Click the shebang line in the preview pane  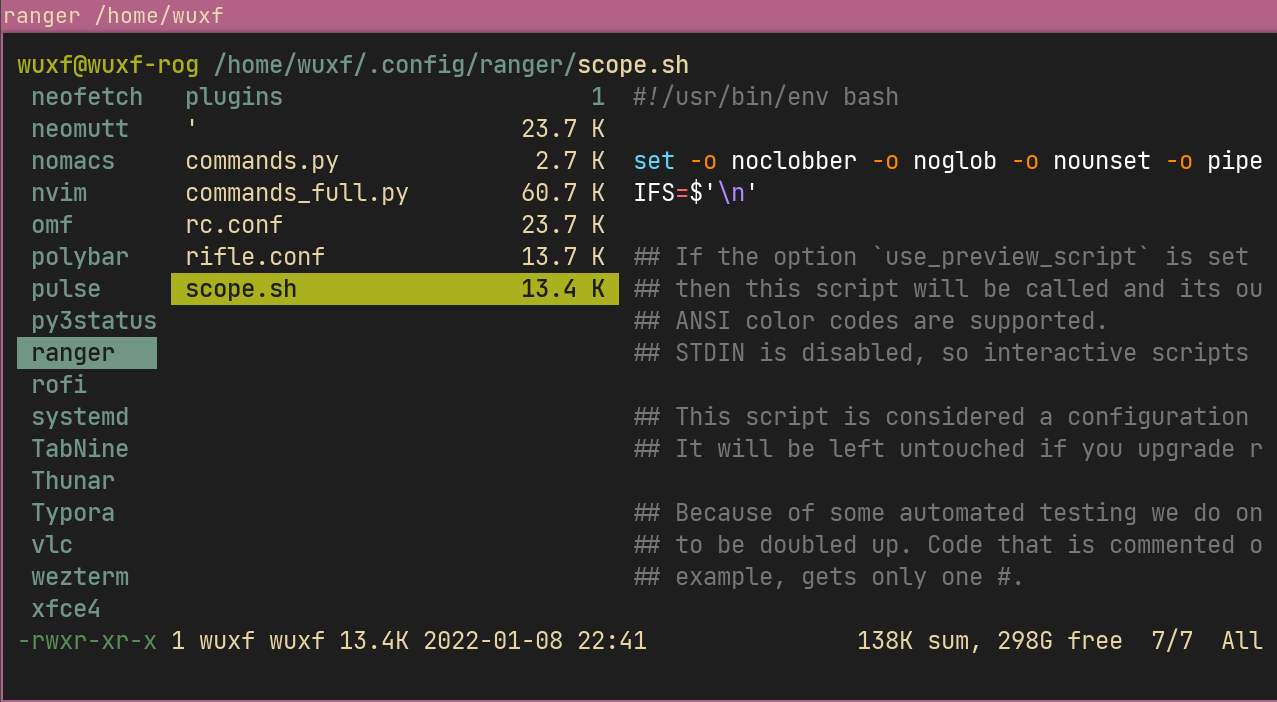pyautogui.click(x=766, y=97)
